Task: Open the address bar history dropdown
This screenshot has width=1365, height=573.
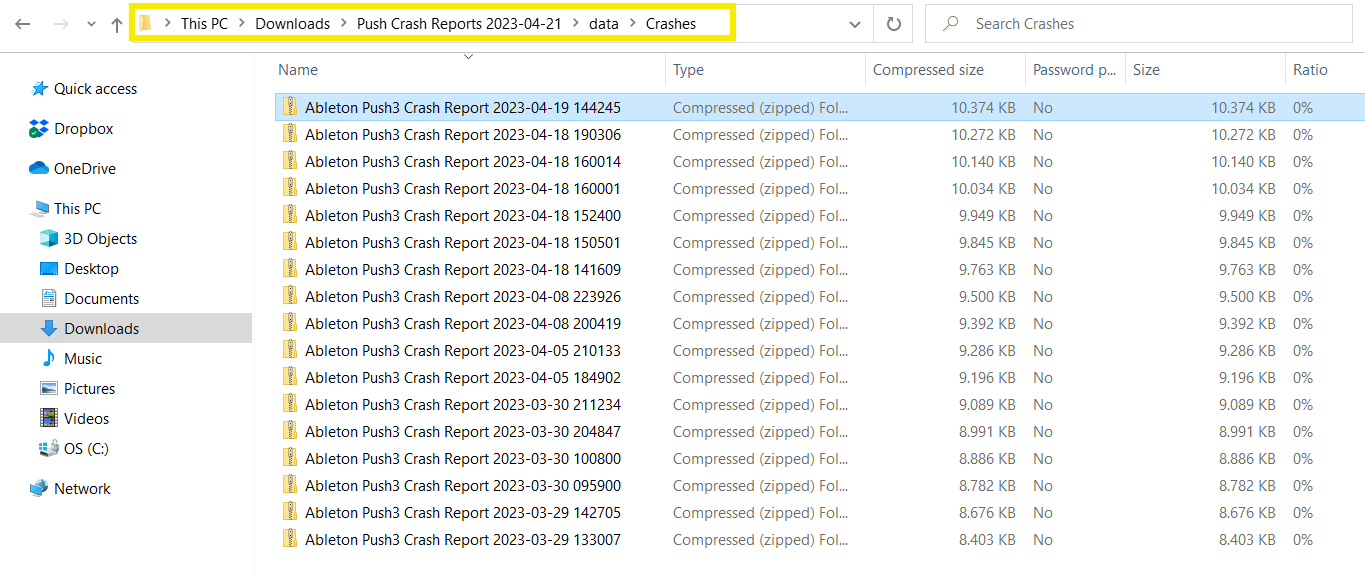Action: click(854, 24)
